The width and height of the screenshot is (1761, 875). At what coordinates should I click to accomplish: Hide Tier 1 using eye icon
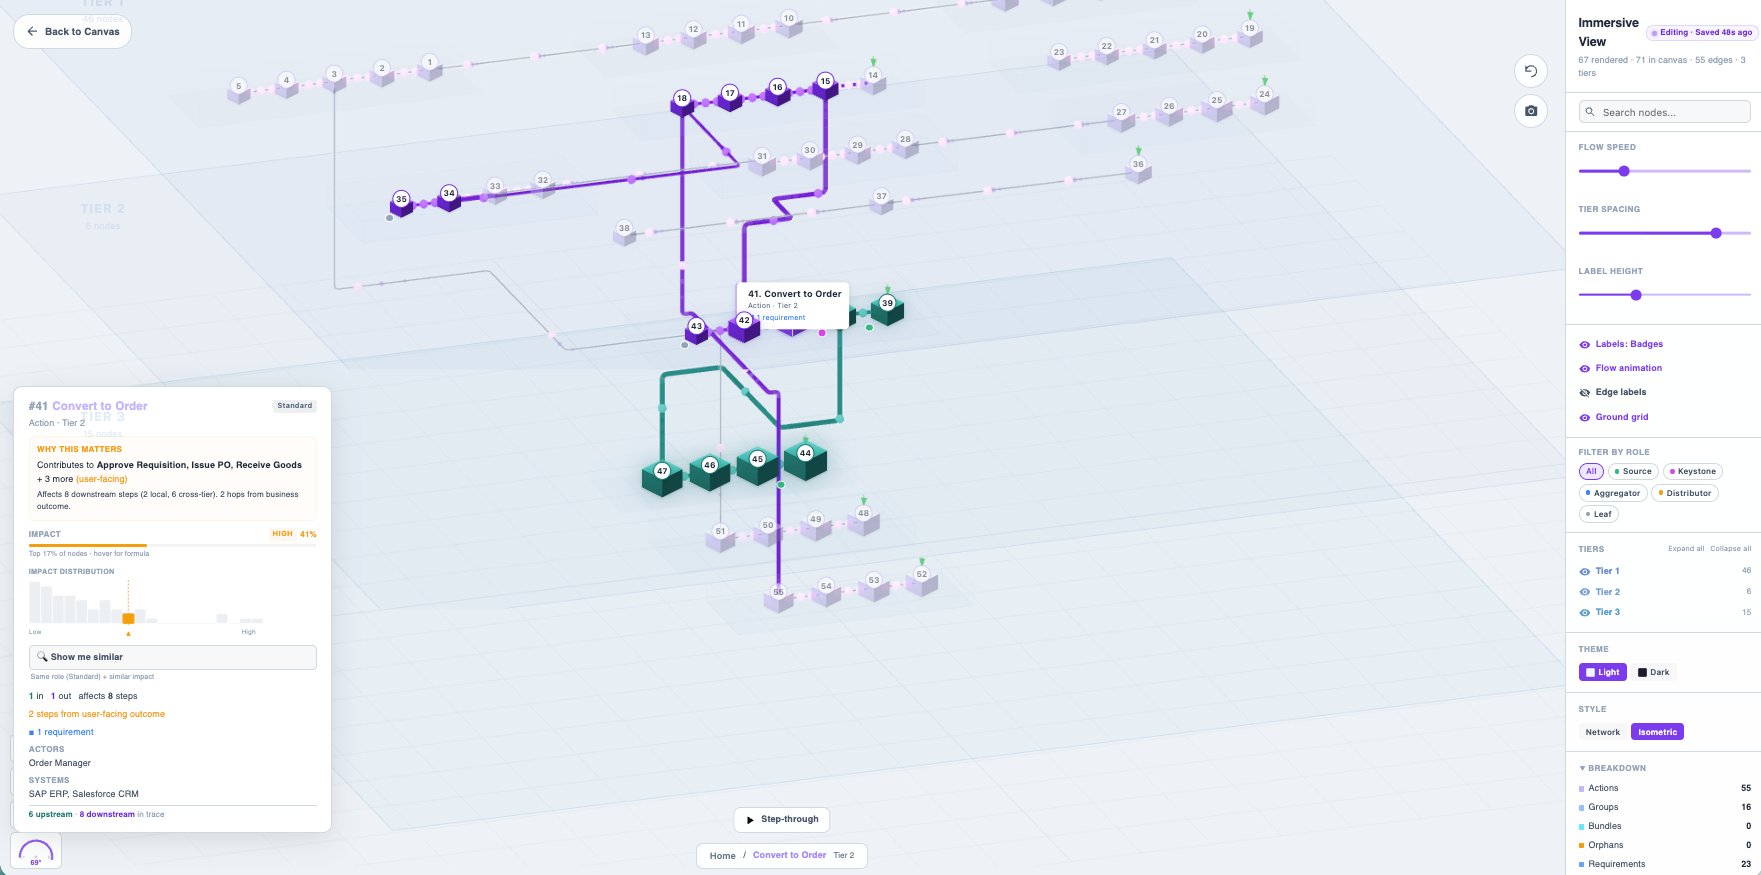(1584, 571)
